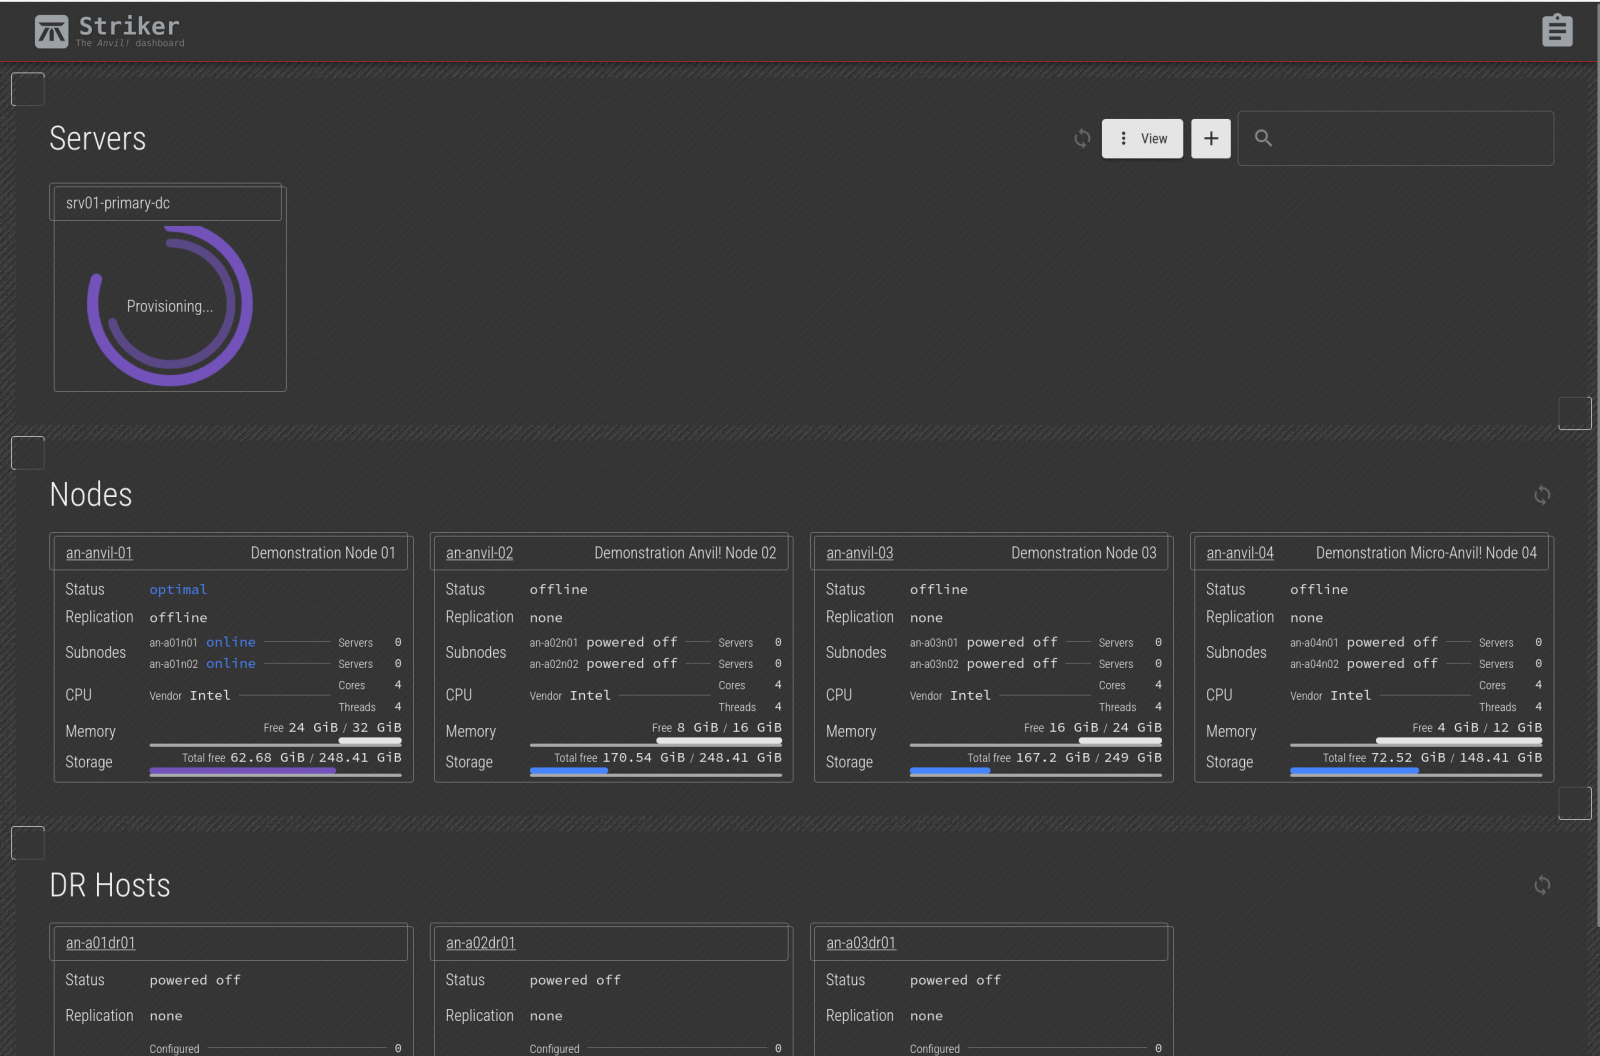
Task: Open the an-a01dr01 DR host link
Action: click(100, 943)
